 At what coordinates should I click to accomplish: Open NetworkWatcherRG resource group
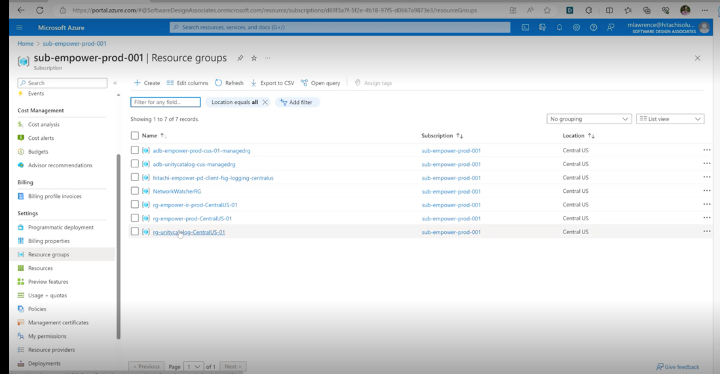[177, 192]
